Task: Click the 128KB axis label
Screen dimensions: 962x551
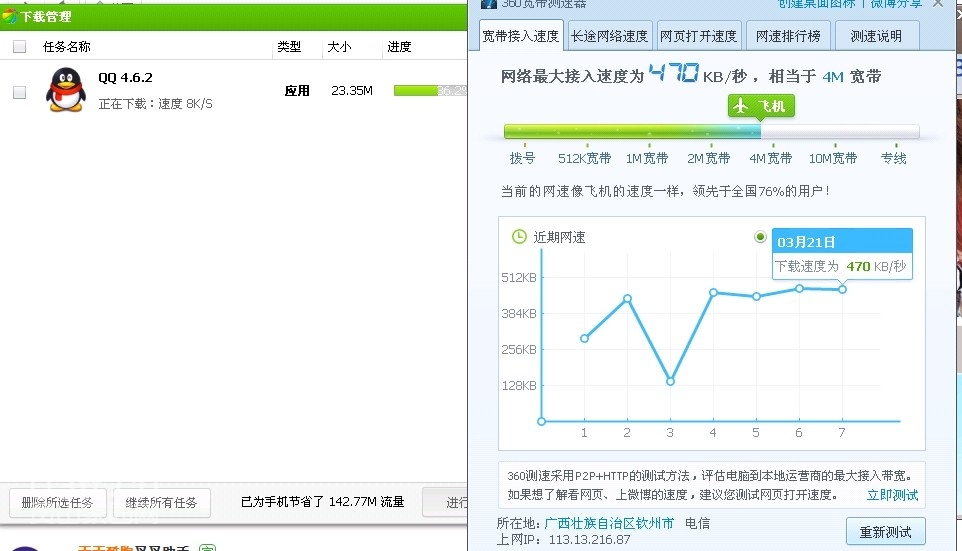Action: (518, 385)
